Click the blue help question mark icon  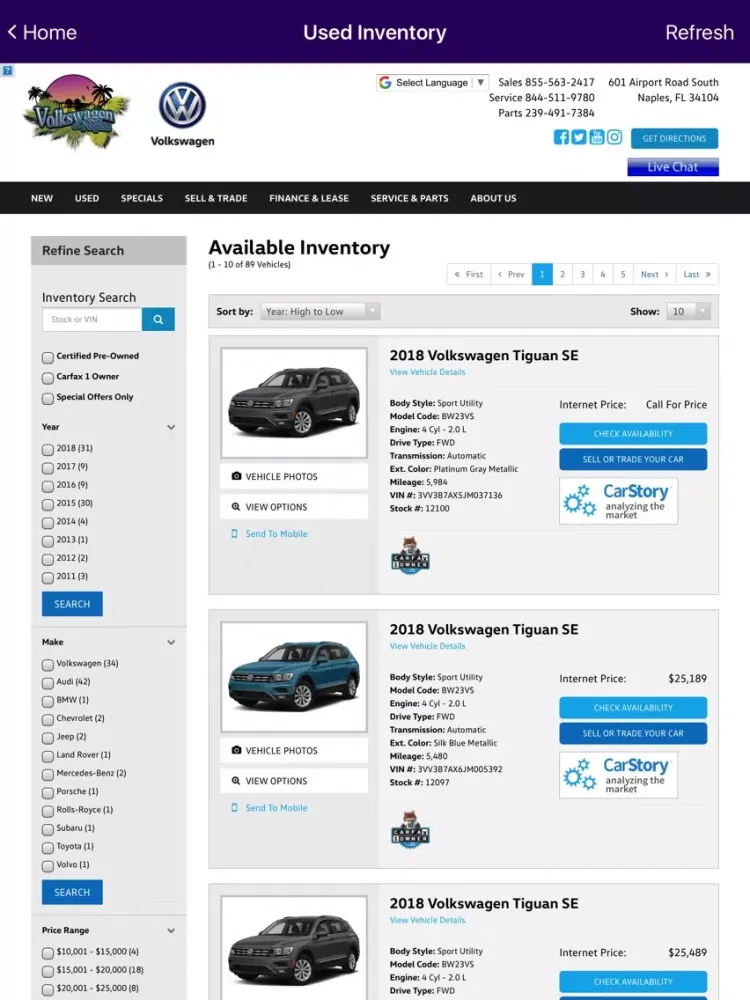7,70
